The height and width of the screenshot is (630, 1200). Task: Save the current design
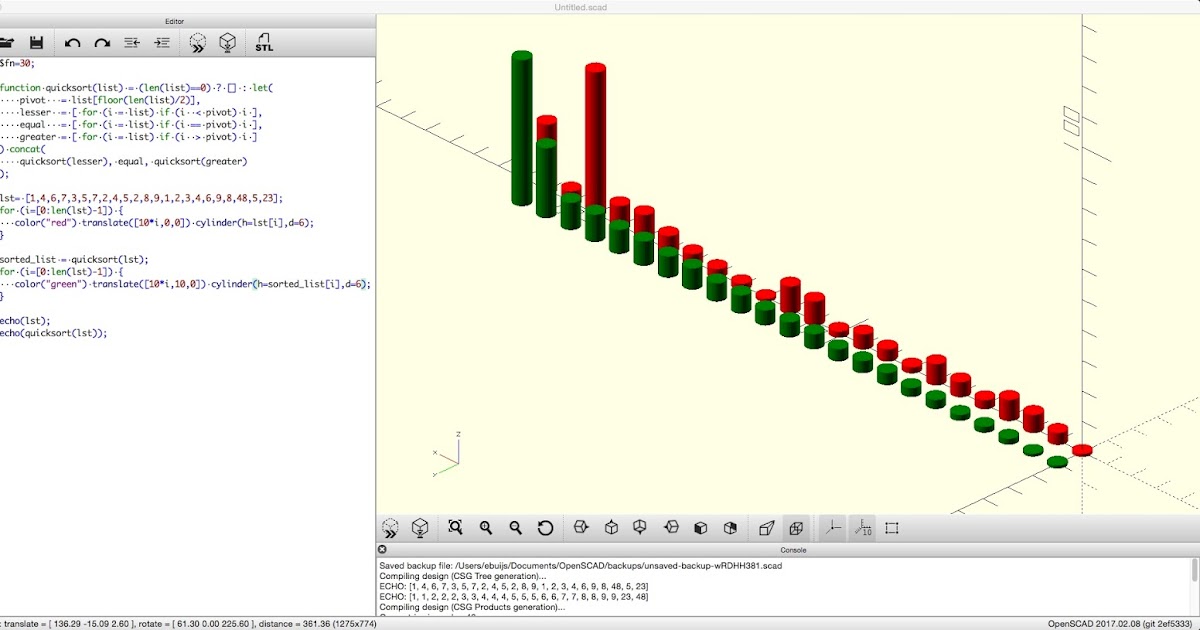coord(38,42)
